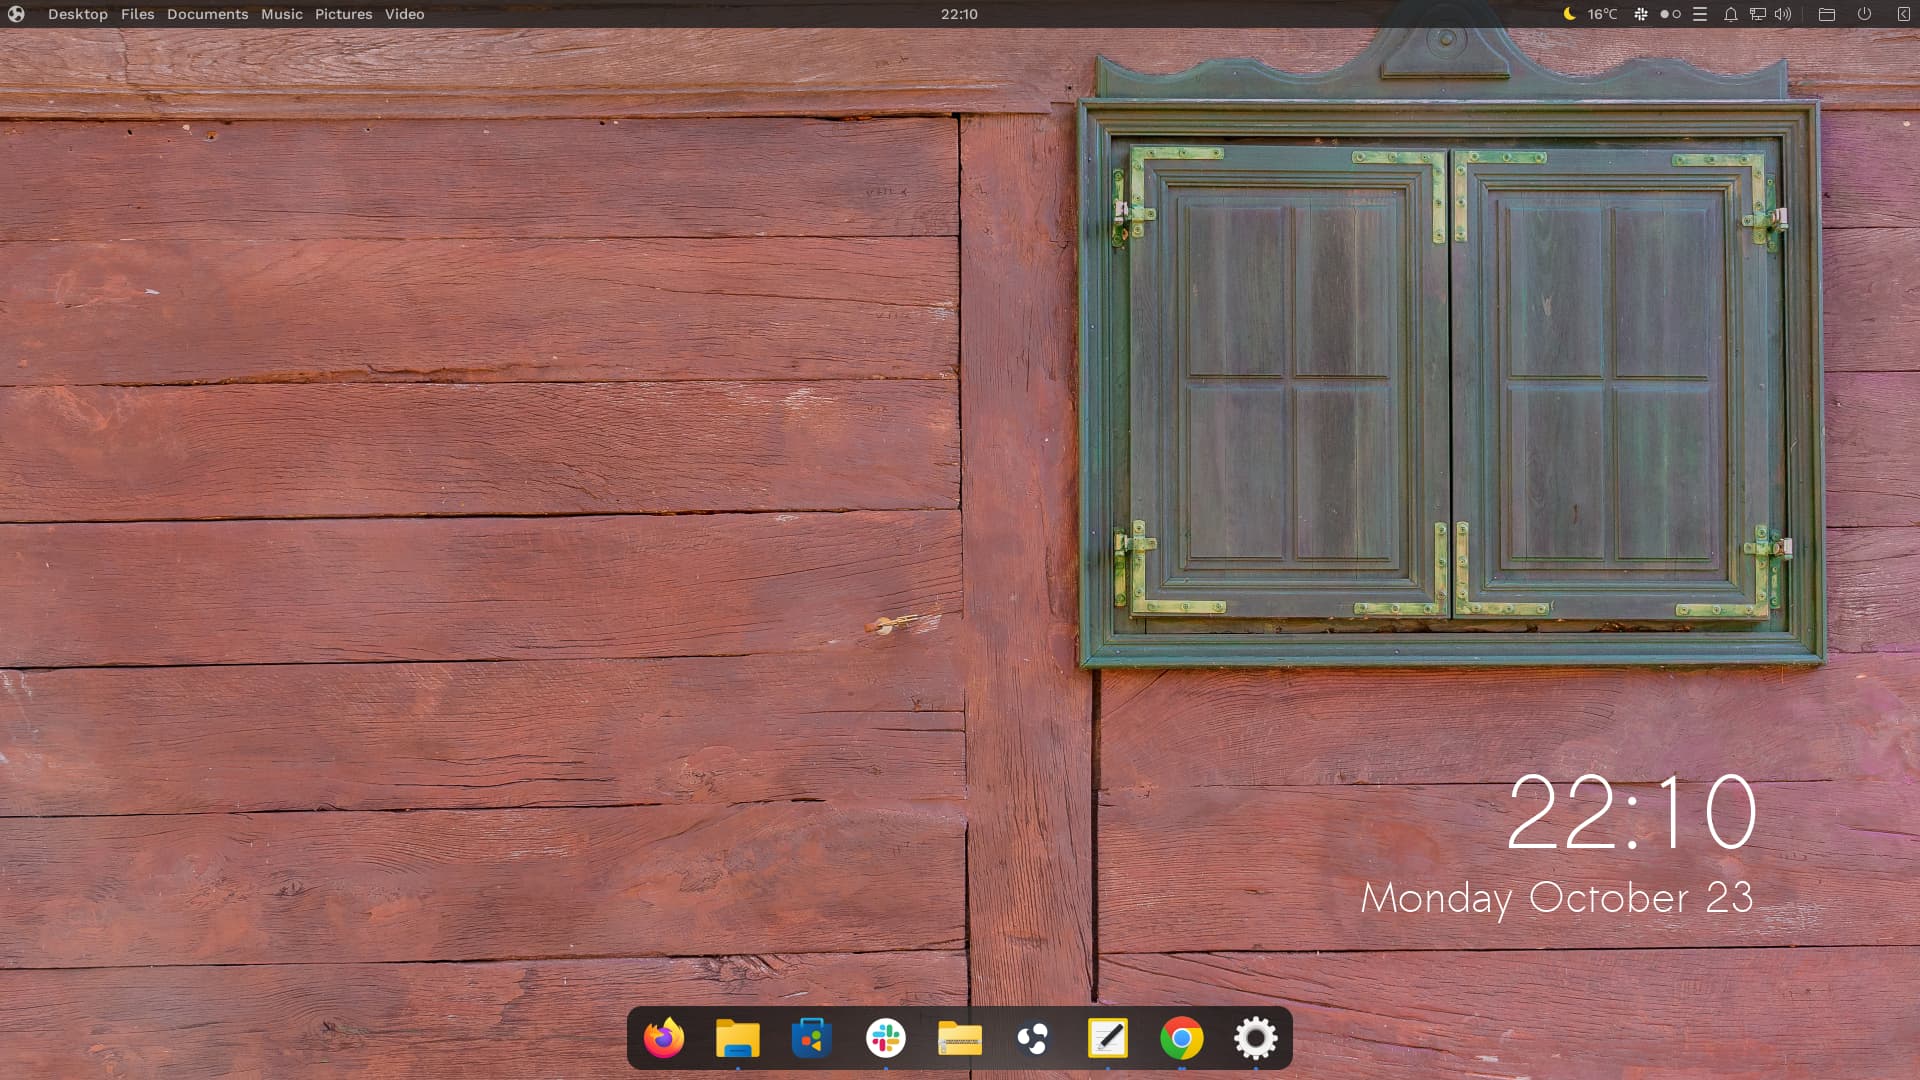Open the archive manager zip folder icon
Image resolution: width=1920 pixels, height=1080 pixels.
click(959, 1038)
